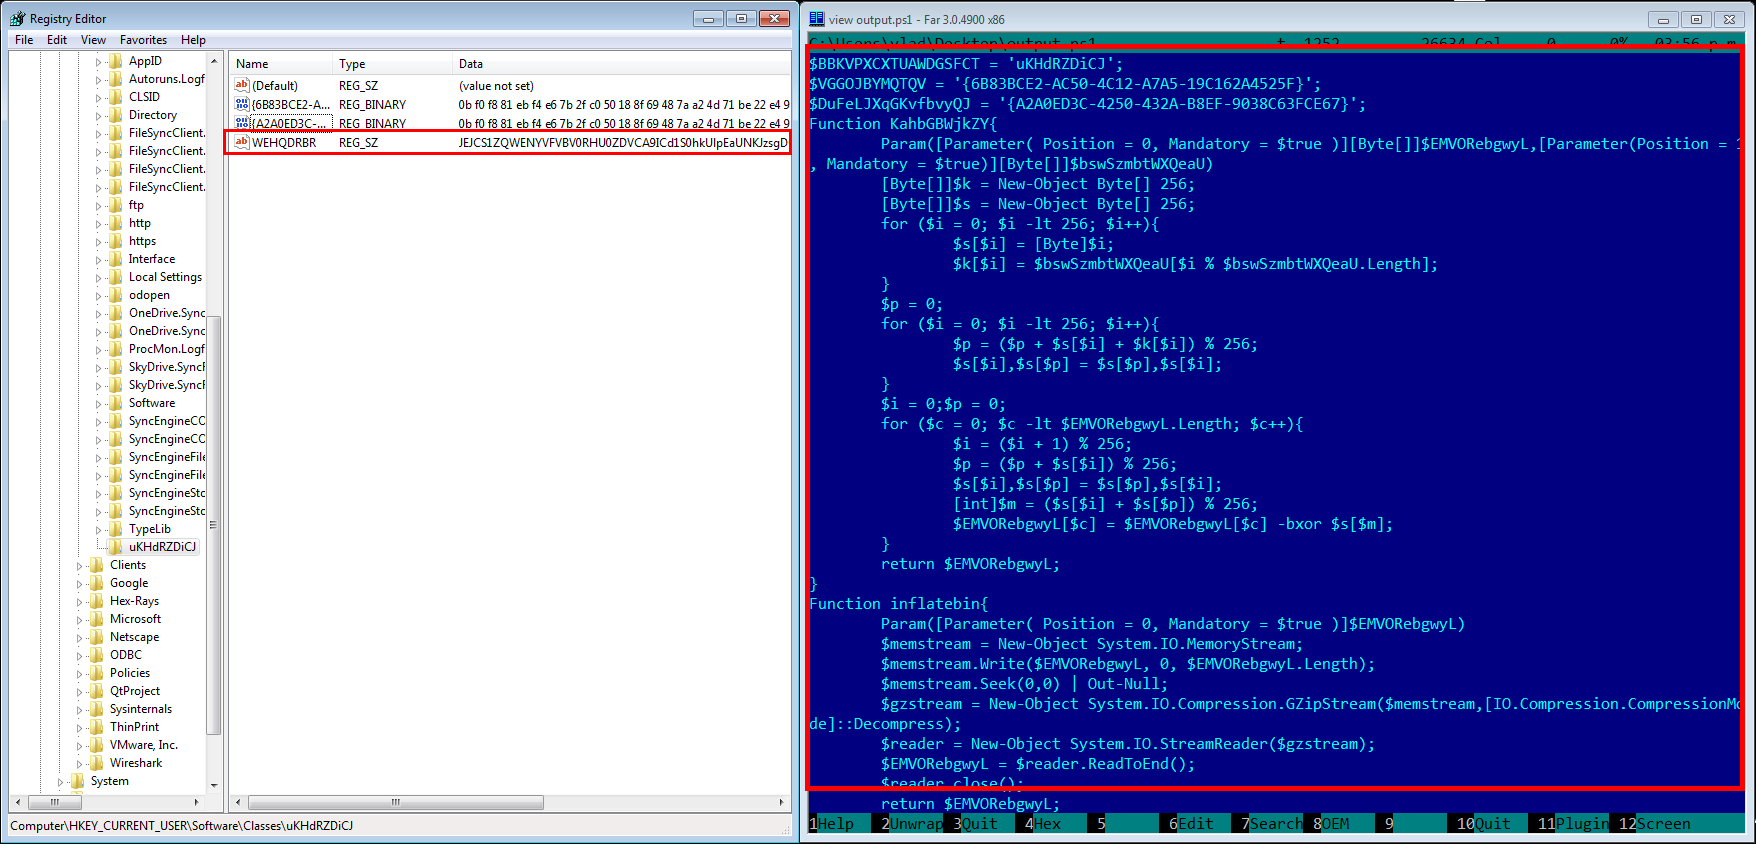Expand the Google tree node
Screen dimensions: 1756x844
click(x=80, y=584)
